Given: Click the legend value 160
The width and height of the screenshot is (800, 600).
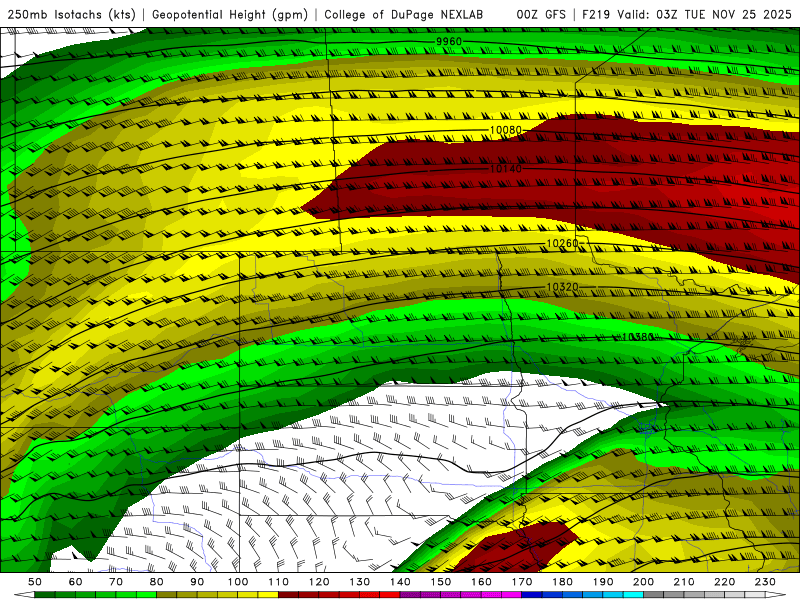Looking at the screenshot, I should coord(481,582).
